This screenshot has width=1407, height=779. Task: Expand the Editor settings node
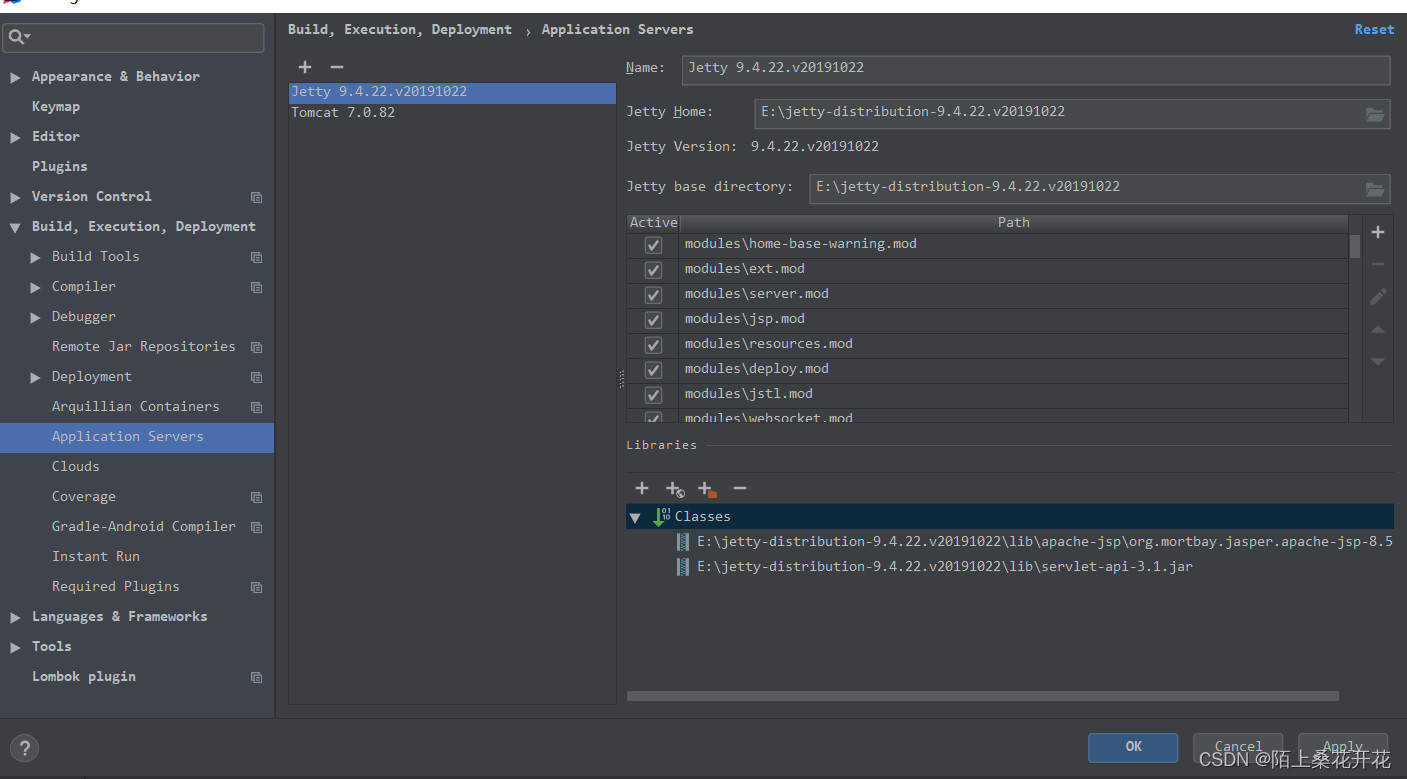coord(15,137)
